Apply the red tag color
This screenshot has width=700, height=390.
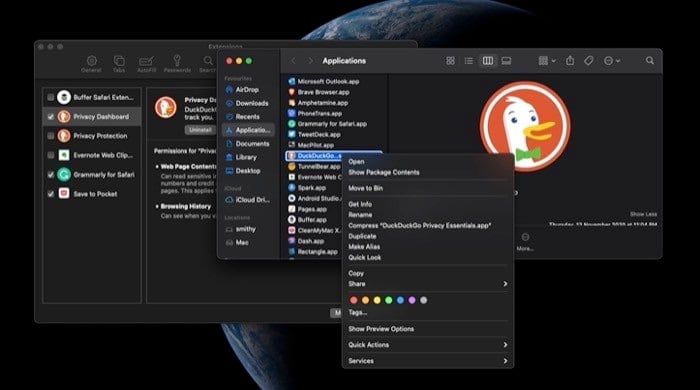coord(354,300)
